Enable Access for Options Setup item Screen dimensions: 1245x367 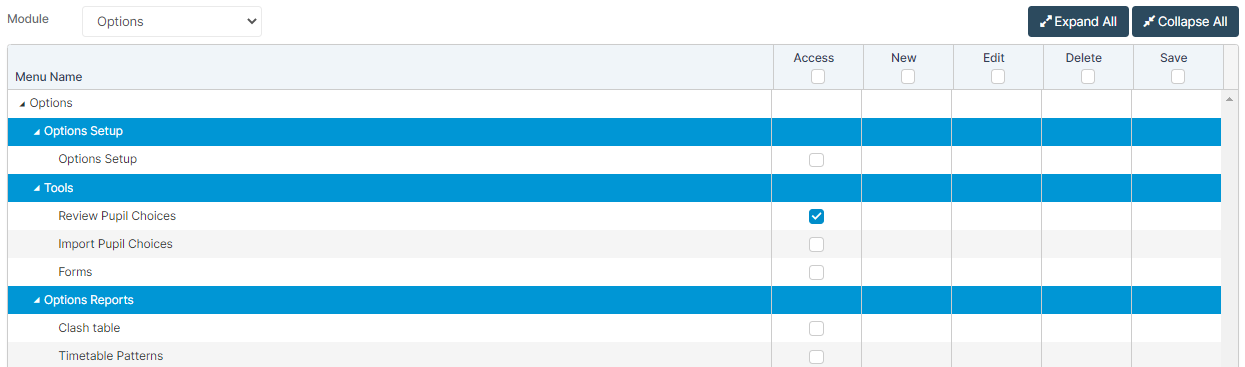816,160
